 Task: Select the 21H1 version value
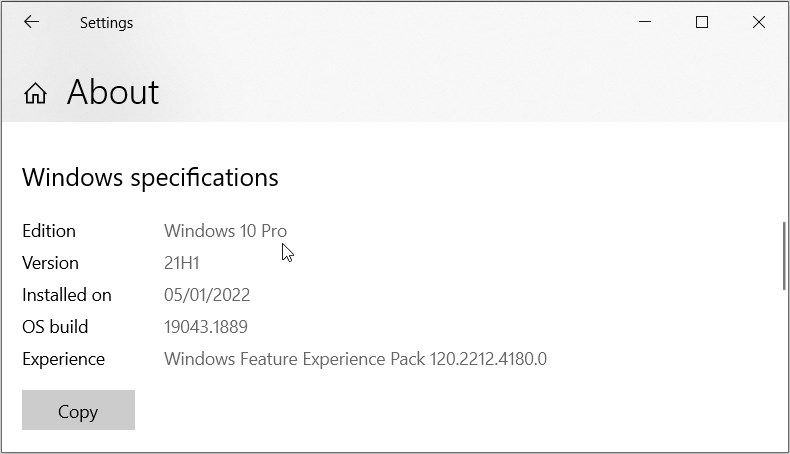(x=182, y=263)
